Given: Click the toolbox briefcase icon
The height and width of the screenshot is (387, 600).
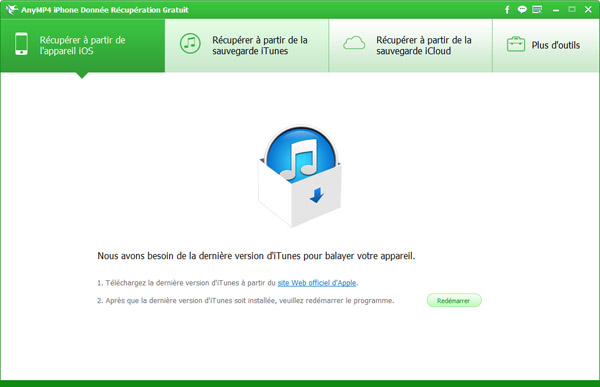Looking at the screenshot, I should (x=516, y=44).
